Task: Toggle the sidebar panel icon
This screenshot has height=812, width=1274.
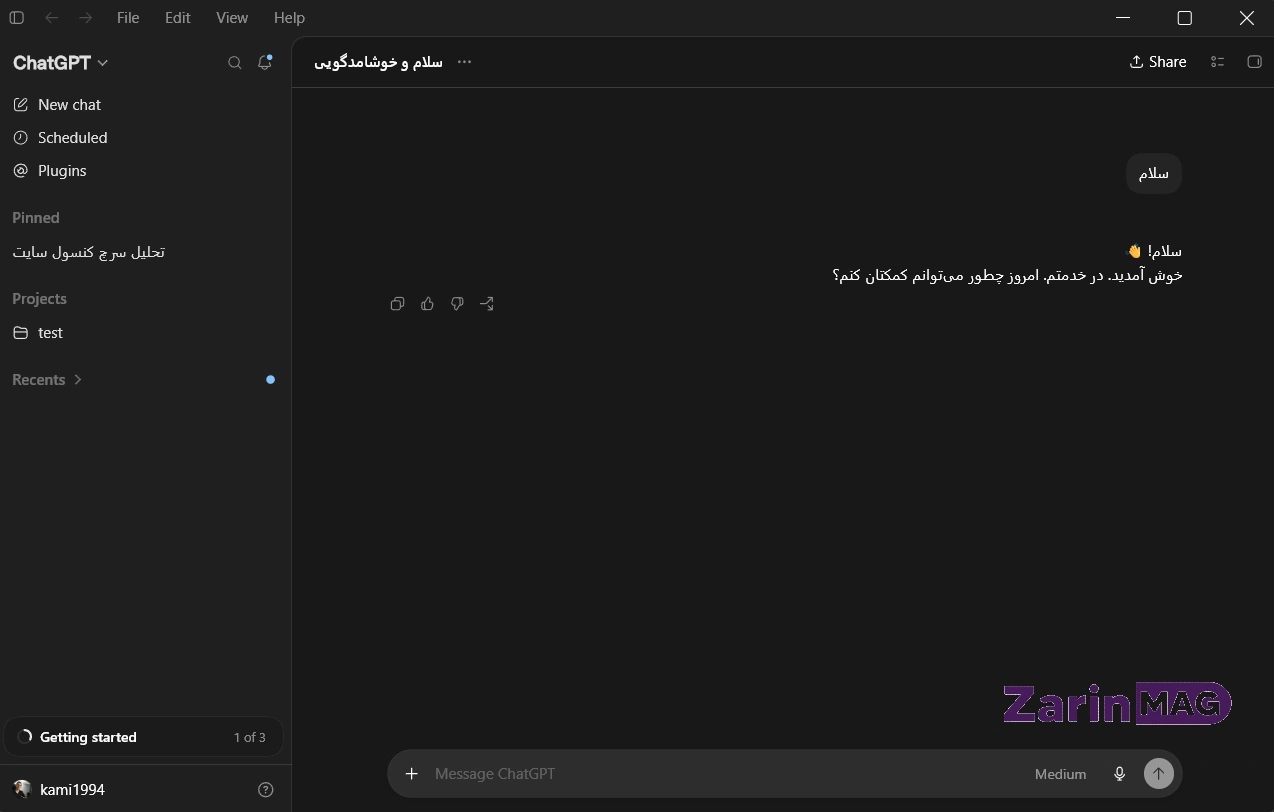Action: pyautogui.click(x=16, y=18)
